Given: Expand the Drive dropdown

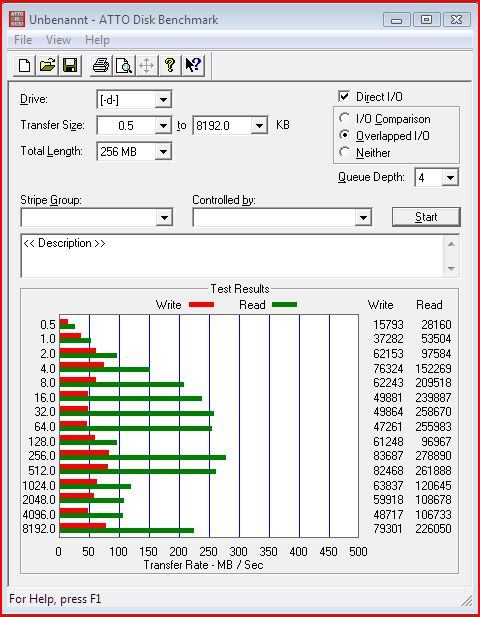Looking at the screenshot, I should tap(163, 100).
